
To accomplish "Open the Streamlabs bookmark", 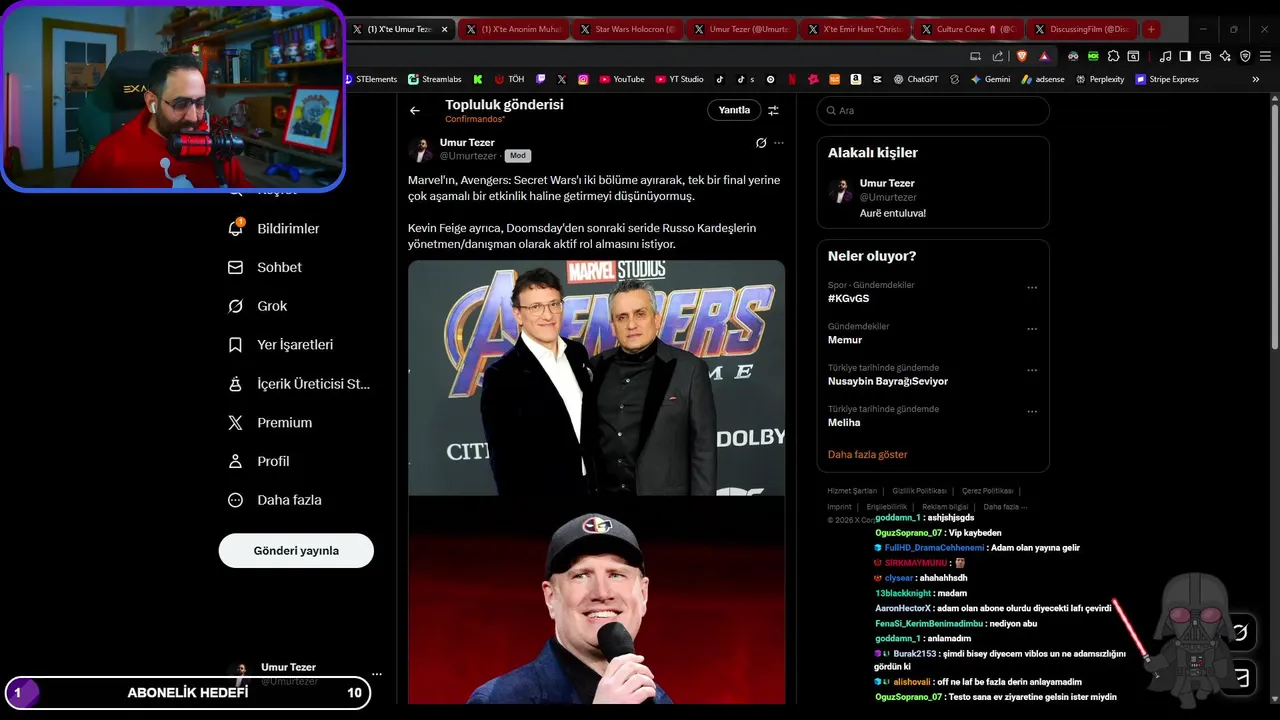I will click(x=435, y=79).
